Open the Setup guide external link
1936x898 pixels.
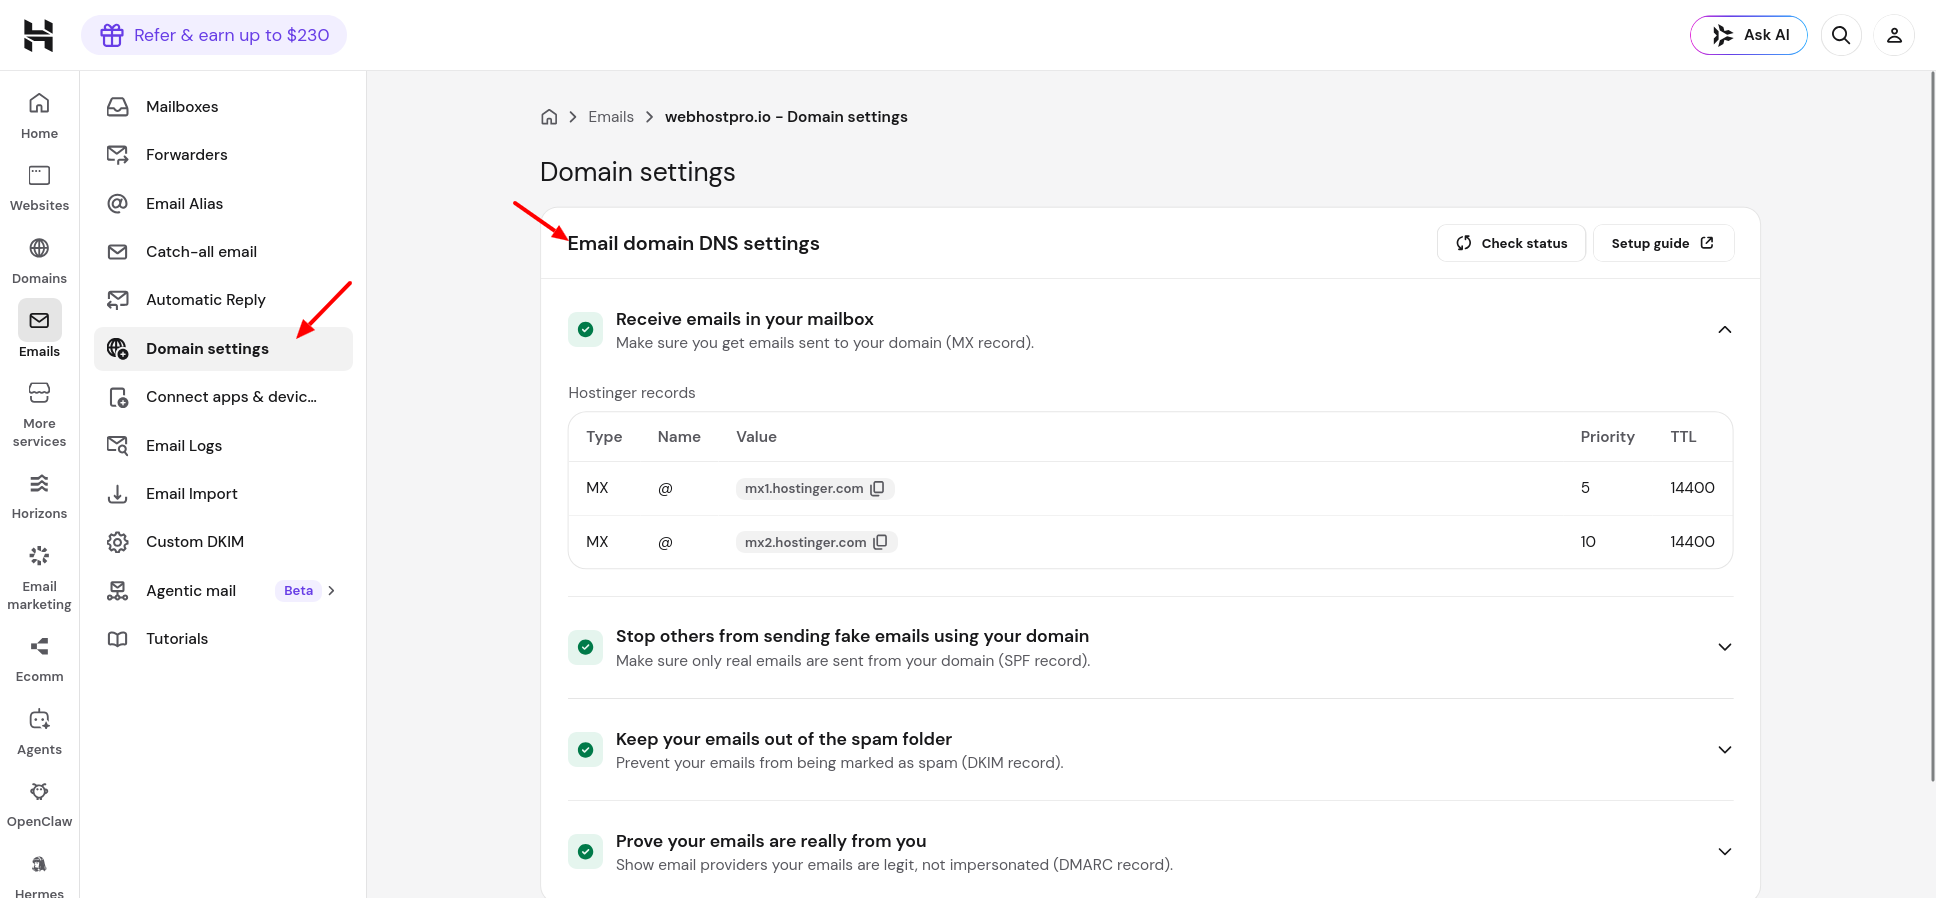1663,243
